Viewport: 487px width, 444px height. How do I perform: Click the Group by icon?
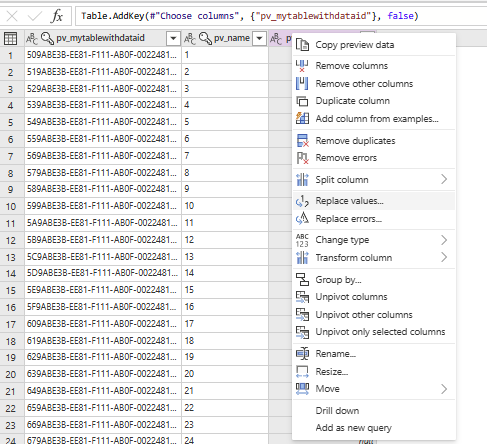302,279
